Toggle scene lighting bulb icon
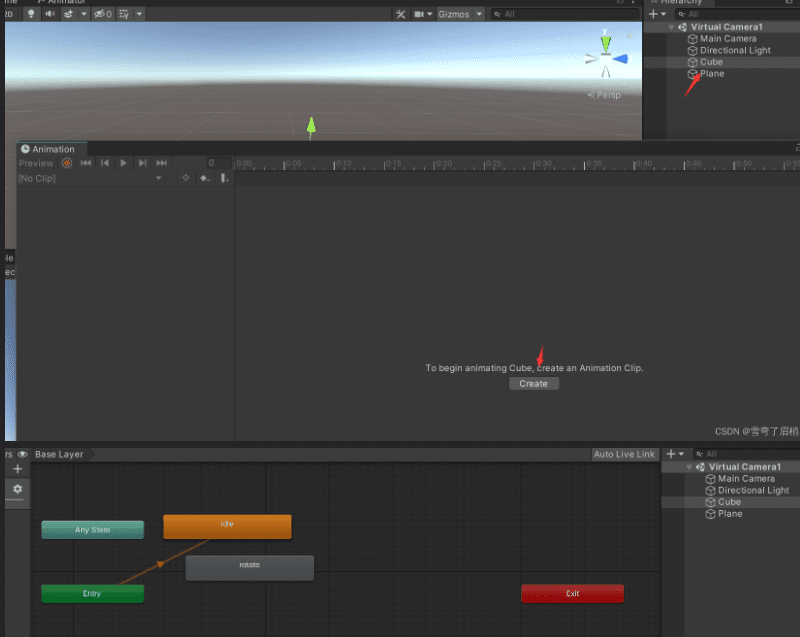Image resolution: width=800 pixels, height=637 pixels. [x=31, y=14]
